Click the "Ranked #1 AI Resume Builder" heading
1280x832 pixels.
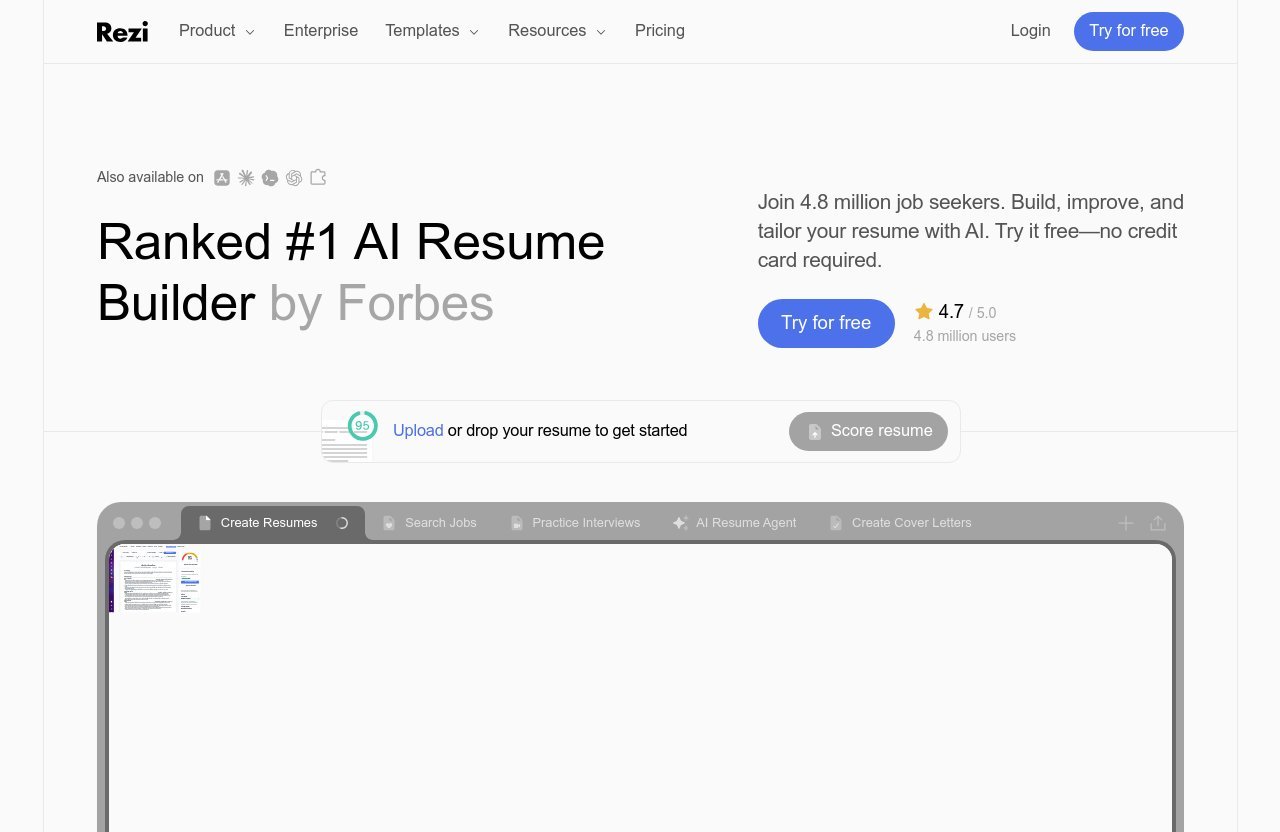[351, 272]
